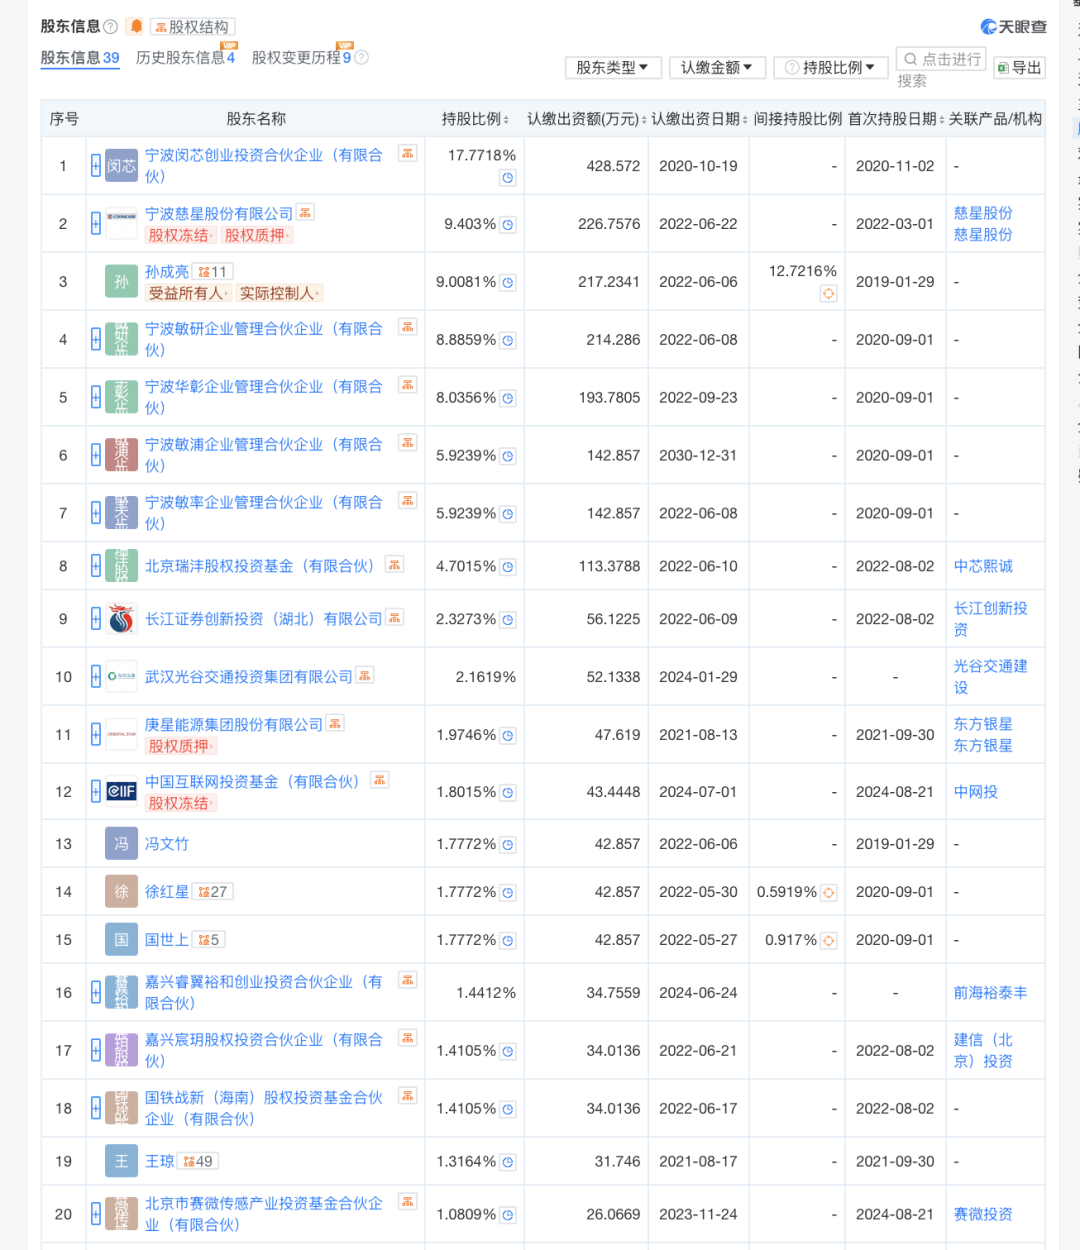Viewport: 1080px width, 1250px height.
Task: Click the help icon beside 股东信息 title
Action: [x=111, y=27]
